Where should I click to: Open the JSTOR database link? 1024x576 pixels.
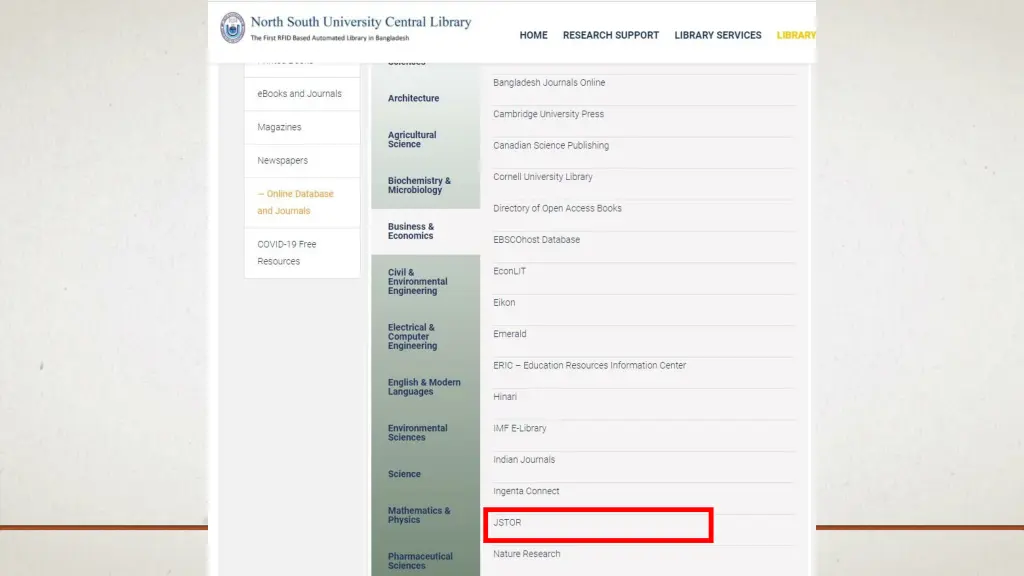pyautogui.click(x=507, y=522)
